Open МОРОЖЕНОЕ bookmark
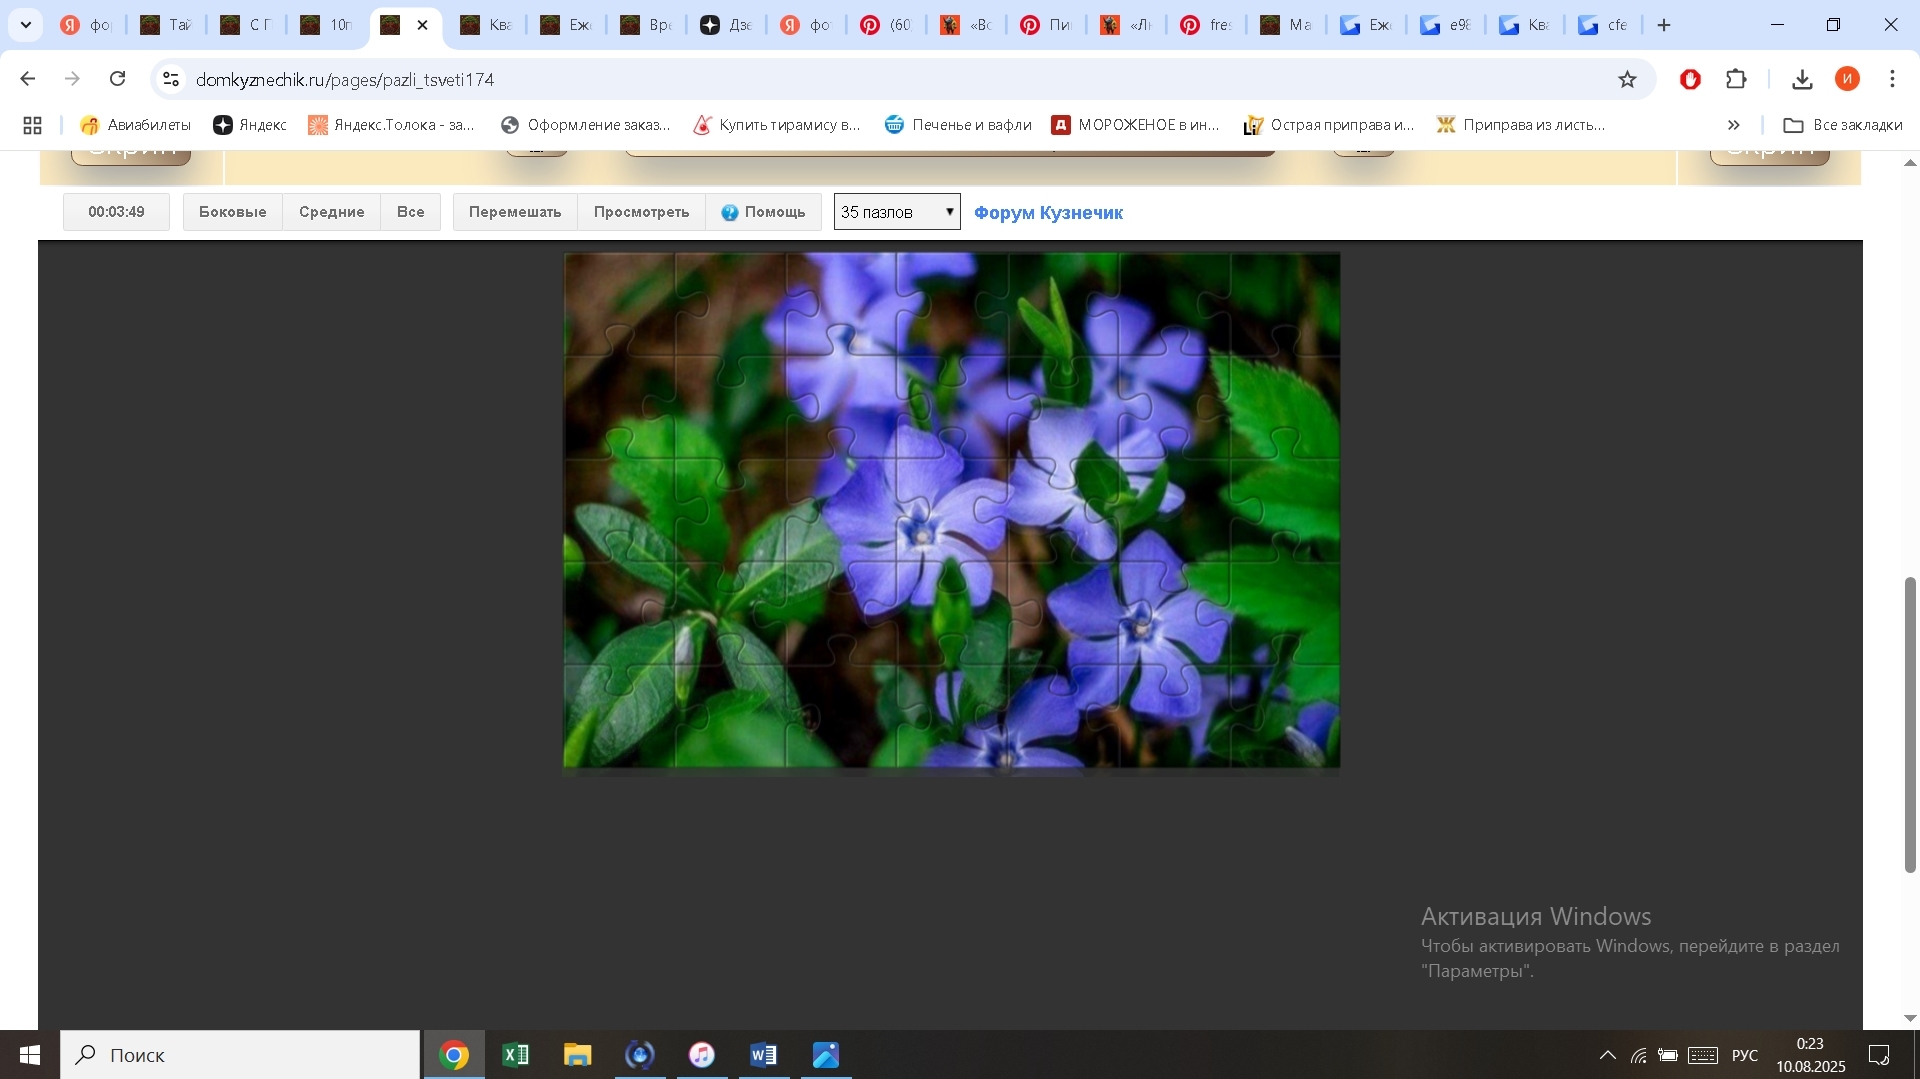The height and width of the screenshot is (1079, 1920). pos(1136,125)
